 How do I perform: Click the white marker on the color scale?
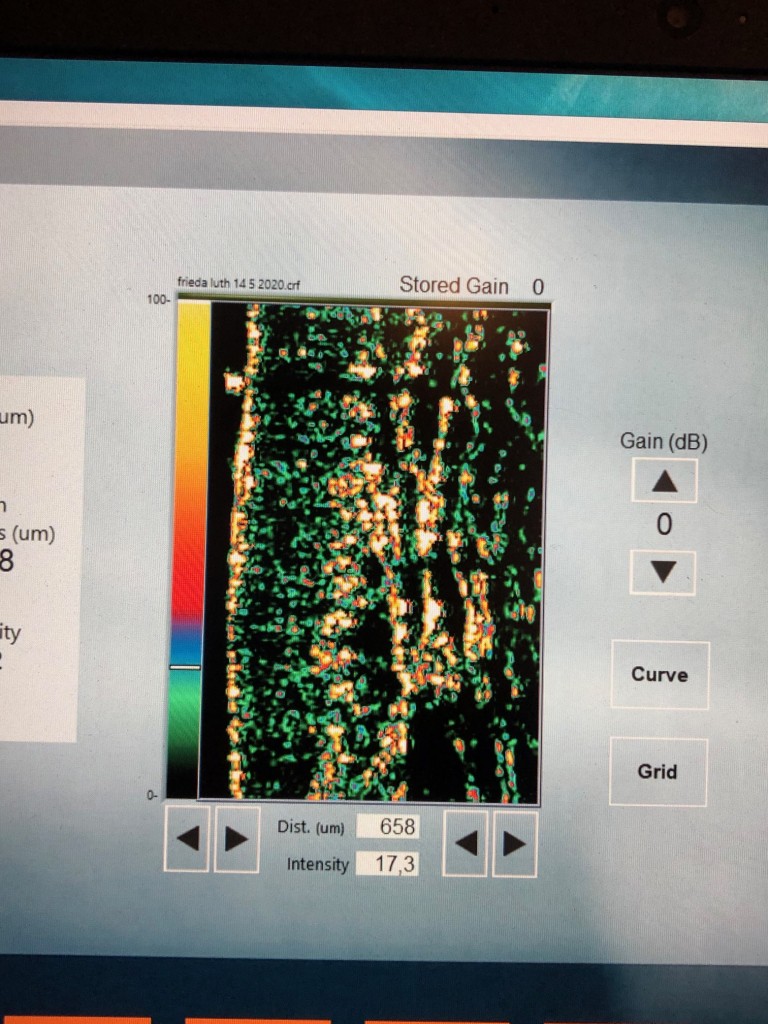(185, 666)
